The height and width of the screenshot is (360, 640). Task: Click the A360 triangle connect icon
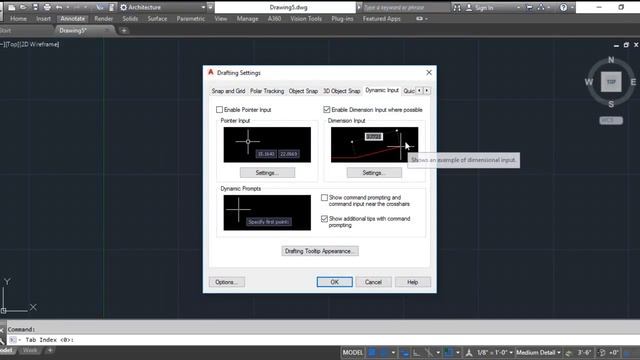click(541, 7)
